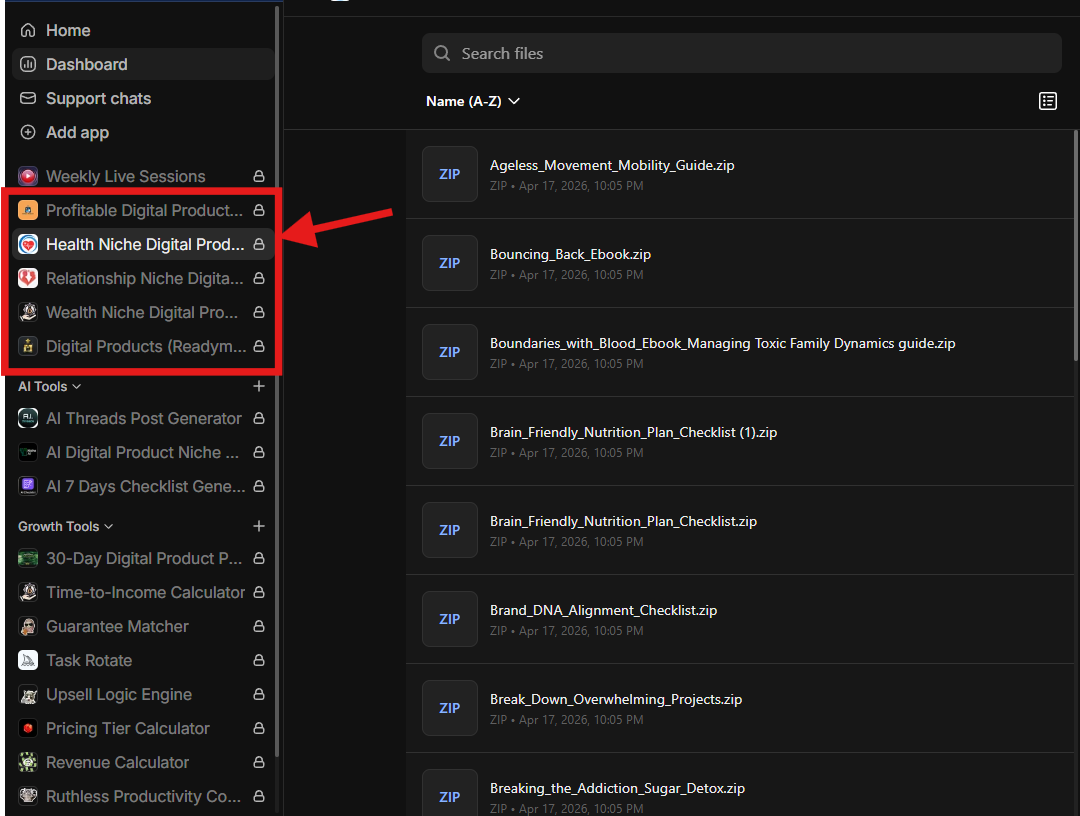
Task: Click the Wealth Niche Digital app icon
Action: pos(28,312)
